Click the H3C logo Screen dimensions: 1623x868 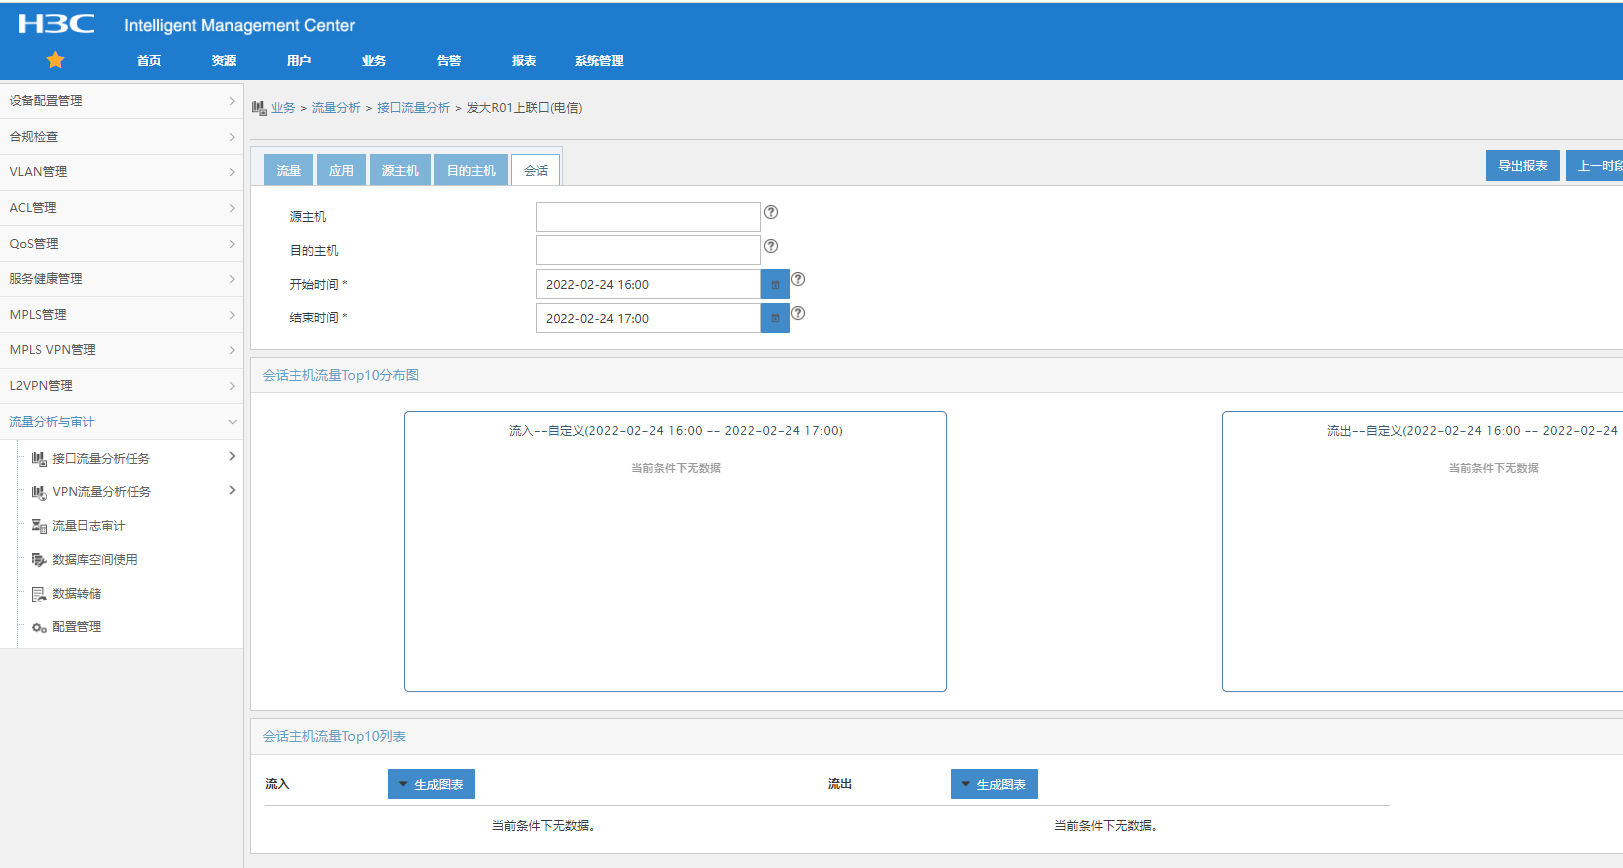[56, 24]
